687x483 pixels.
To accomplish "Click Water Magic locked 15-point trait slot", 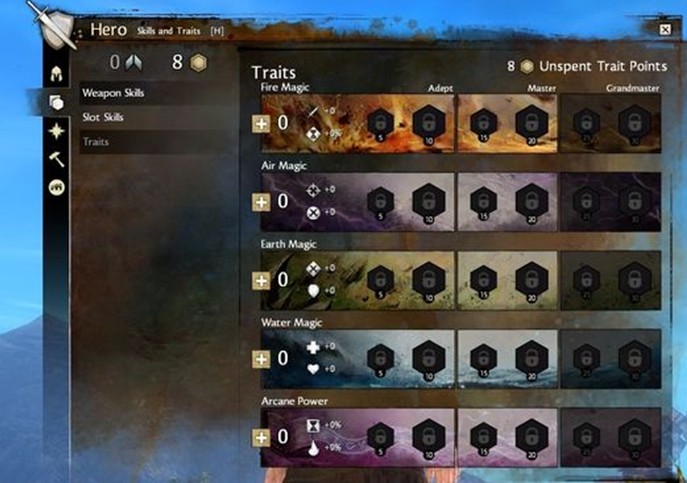I will click(483, 360).
